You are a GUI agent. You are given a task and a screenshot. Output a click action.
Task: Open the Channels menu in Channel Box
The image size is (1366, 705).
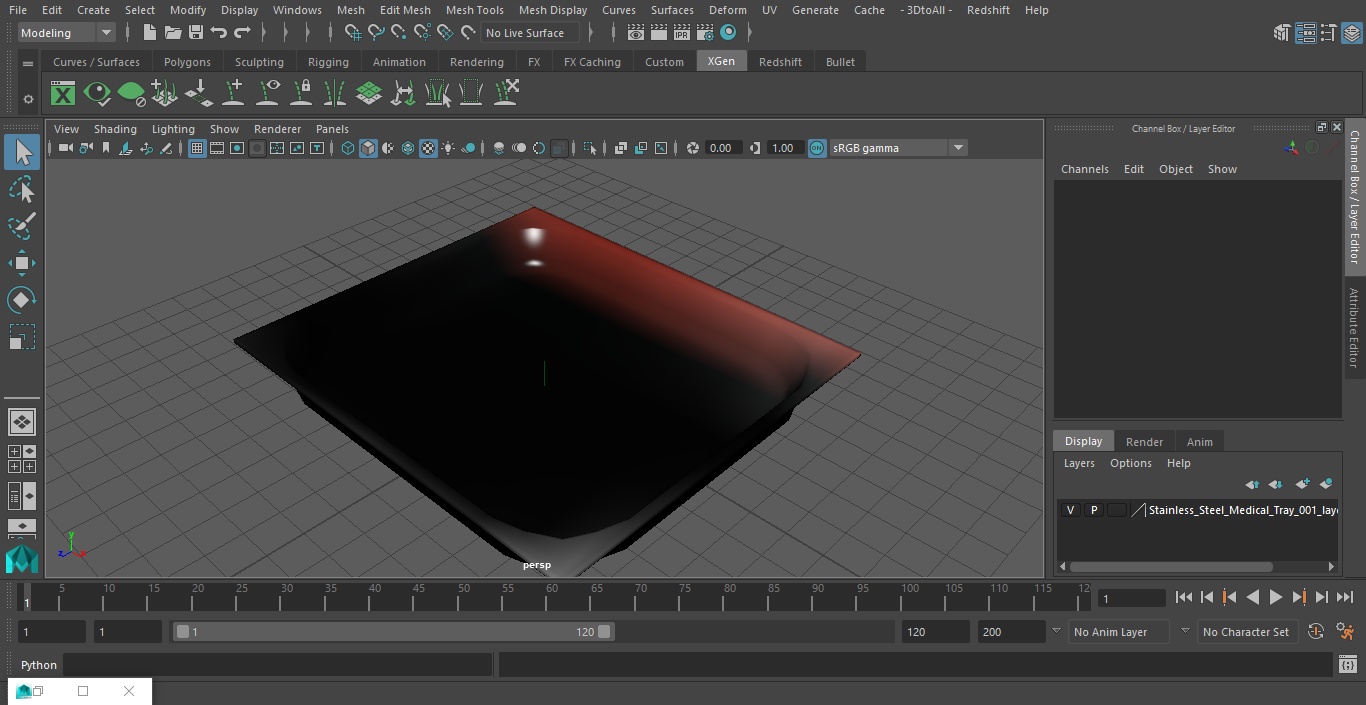(1084, 169)
